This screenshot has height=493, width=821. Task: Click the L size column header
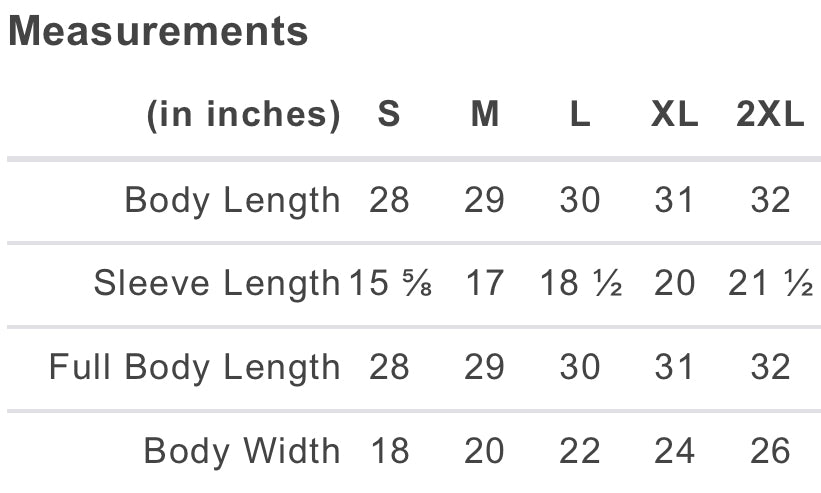tap(580, 115)
